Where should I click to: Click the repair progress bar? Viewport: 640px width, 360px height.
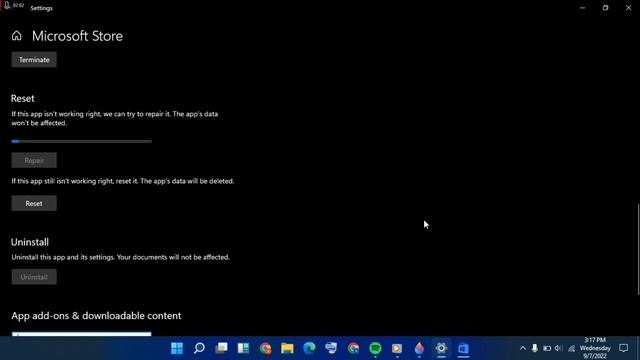tap(82, 141)
